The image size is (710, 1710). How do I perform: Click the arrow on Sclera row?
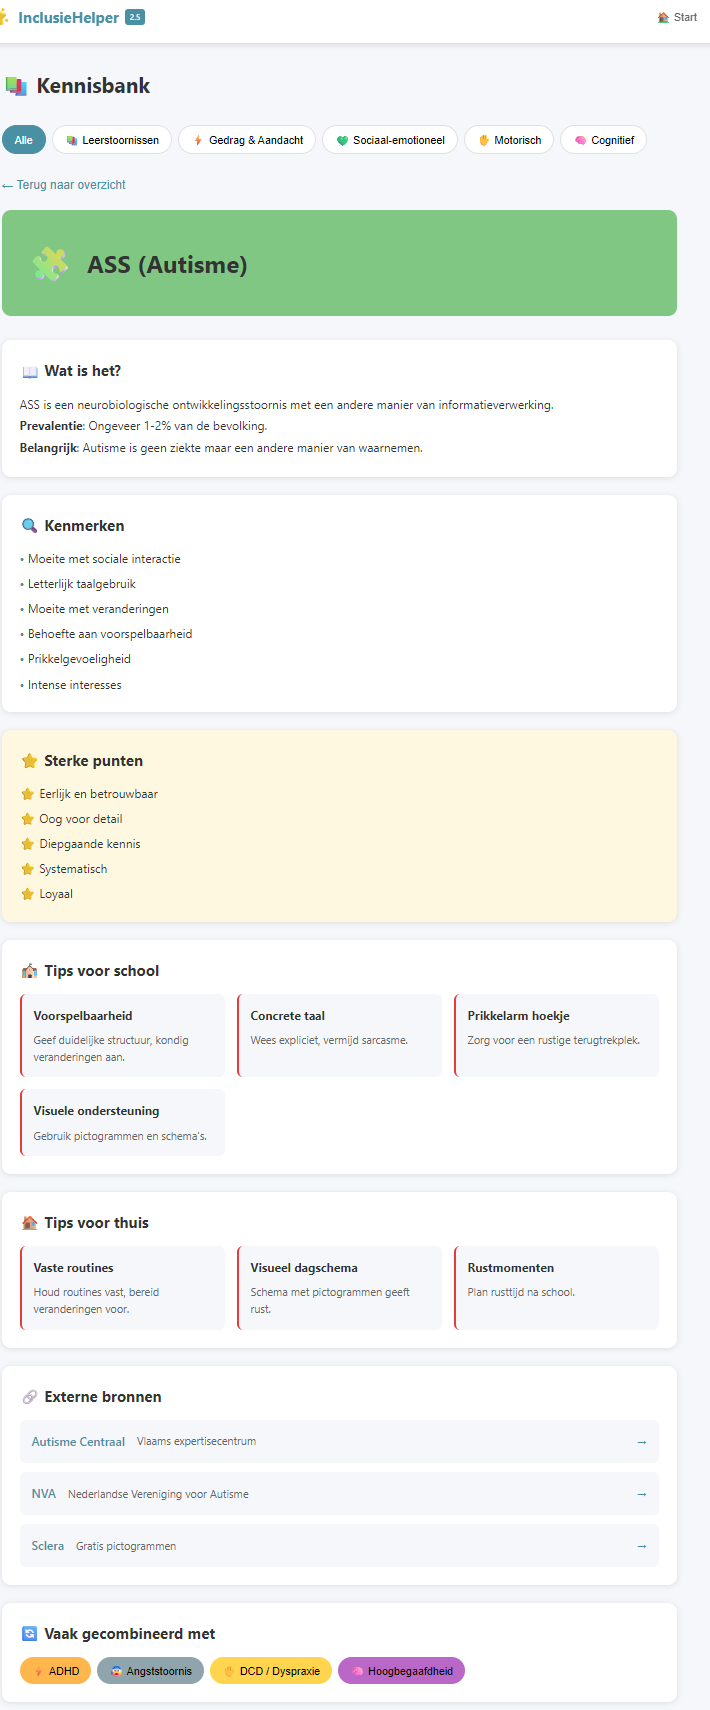pyautogui.click(x=641, y=1546)
